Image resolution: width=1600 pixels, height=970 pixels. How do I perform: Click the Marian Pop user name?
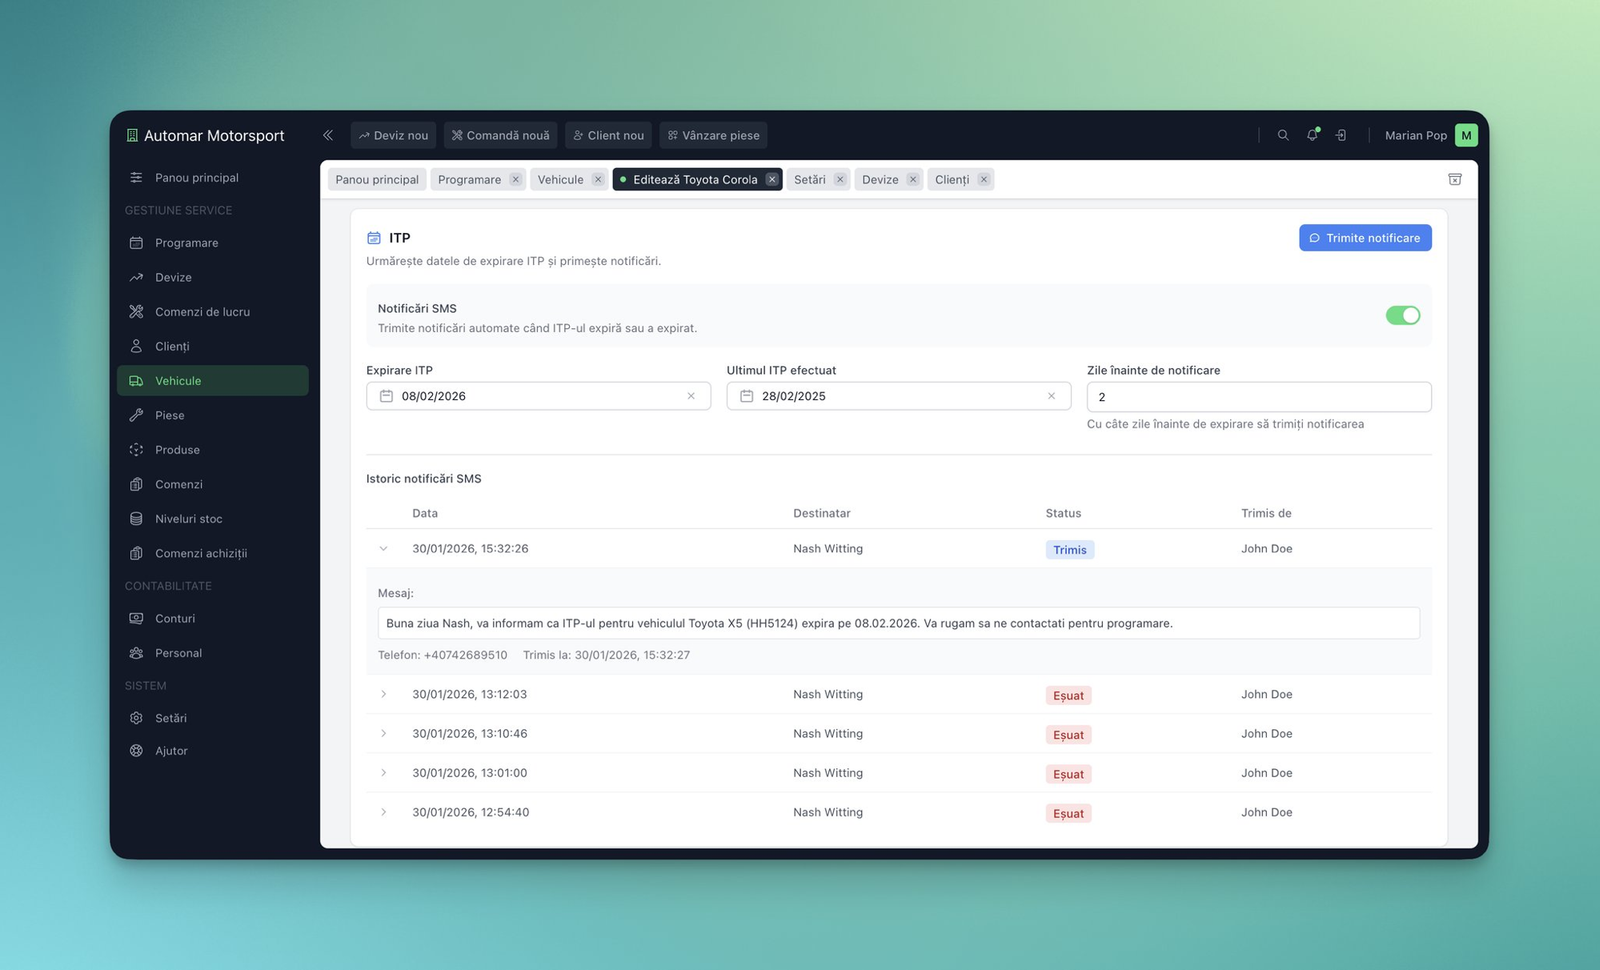pyautogui.click(x=1415, y=135)
